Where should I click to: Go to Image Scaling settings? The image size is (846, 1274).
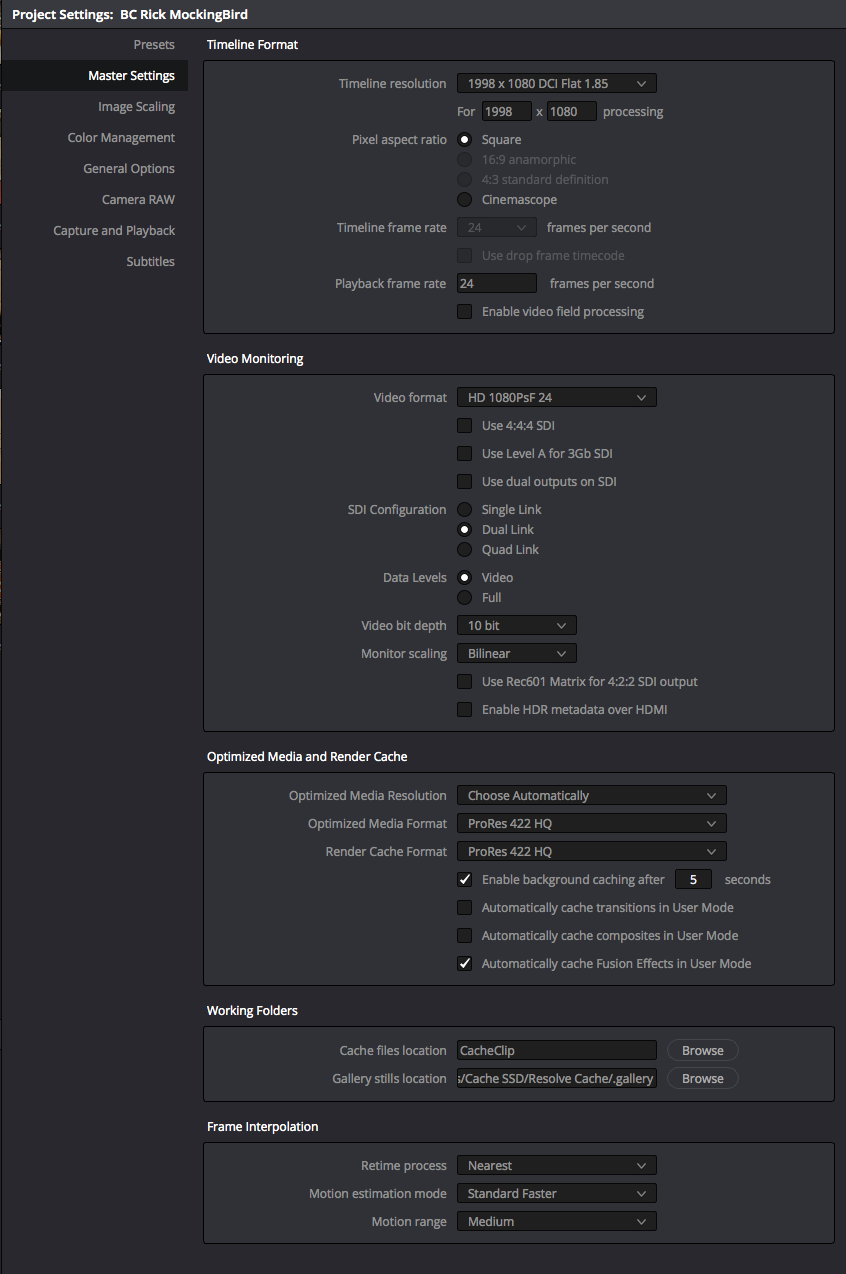[136, 107]
